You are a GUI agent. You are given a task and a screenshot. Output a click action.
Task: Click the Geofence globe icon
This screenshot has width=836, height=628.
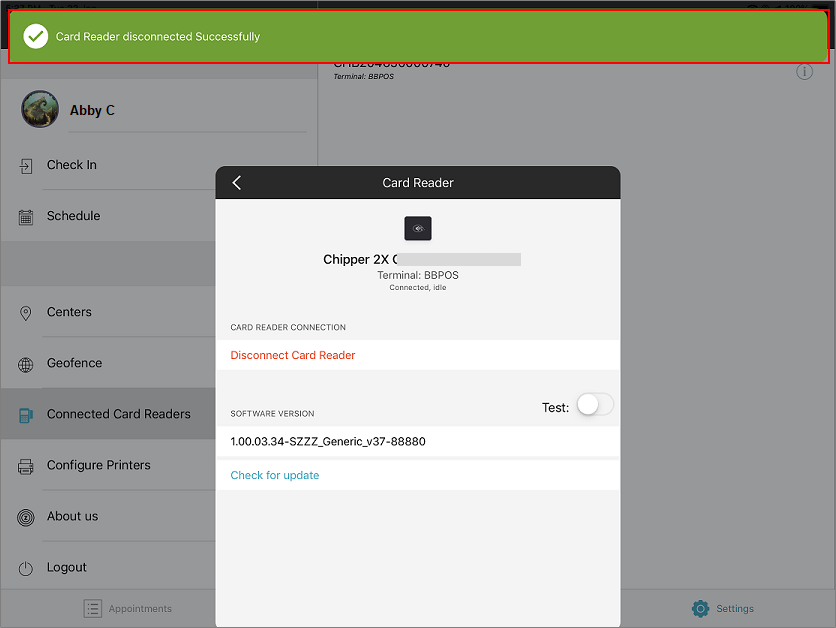pos(26,364)
